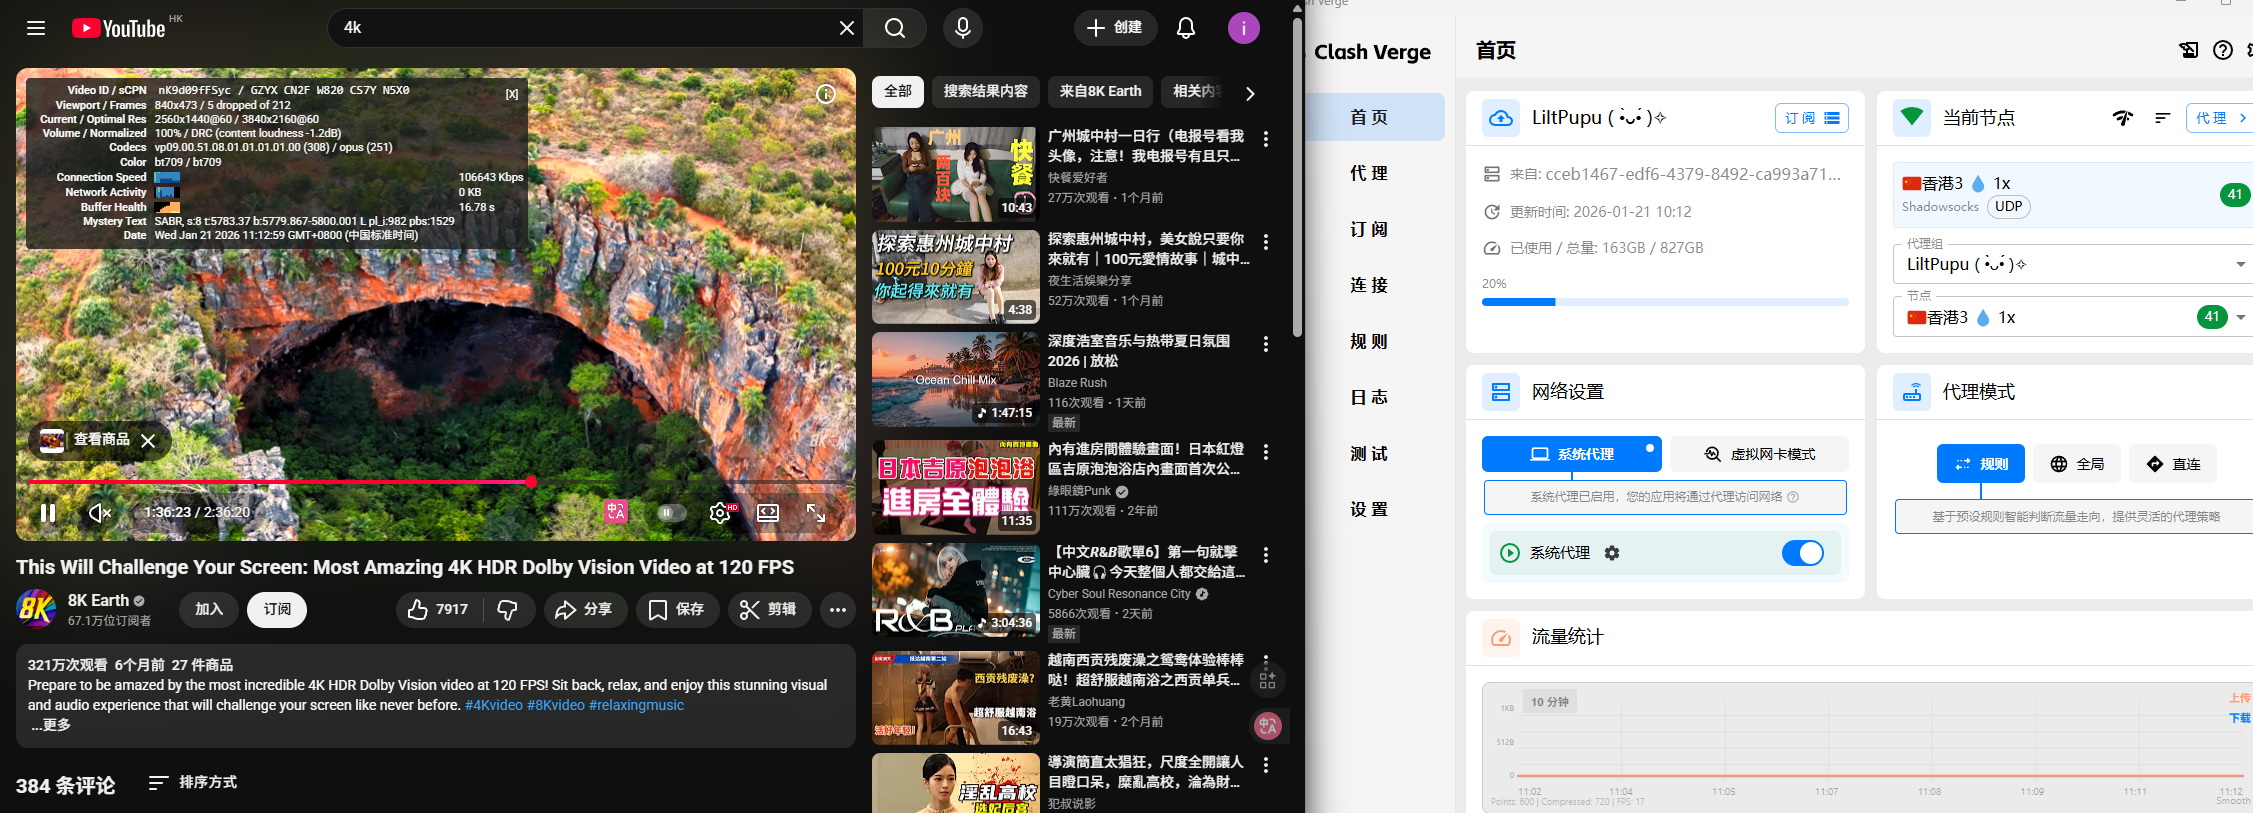The width and height of the screenshot is (2253, 813).
Task: Click the voice search microphone icon
Action: pyautogui.click(x=962, y=28)
